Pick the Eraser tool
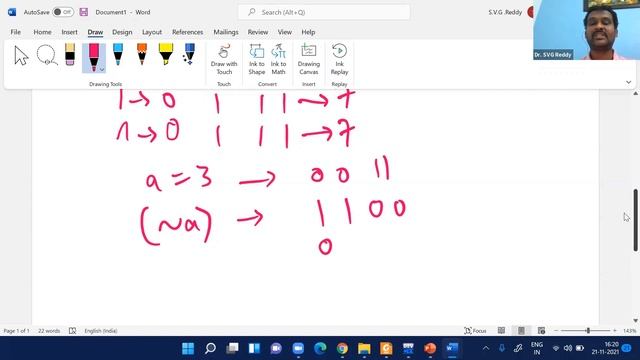 (x=70, y=55)
